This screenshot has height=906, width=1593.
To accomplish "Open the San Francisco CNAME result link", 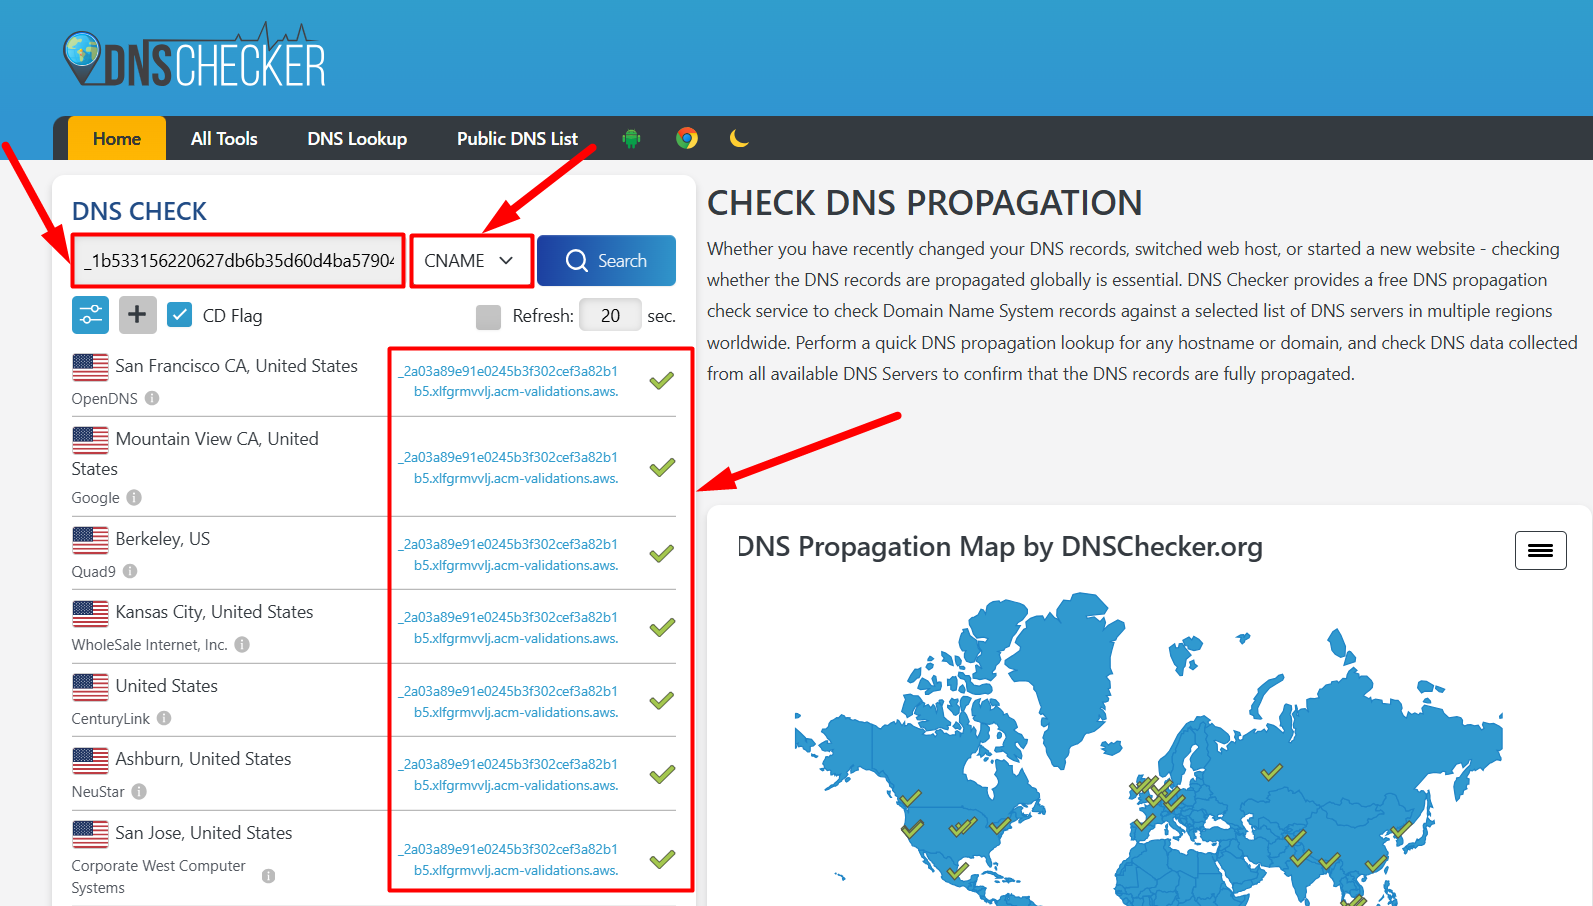I will pyautogui.click(x=509, y=381).
